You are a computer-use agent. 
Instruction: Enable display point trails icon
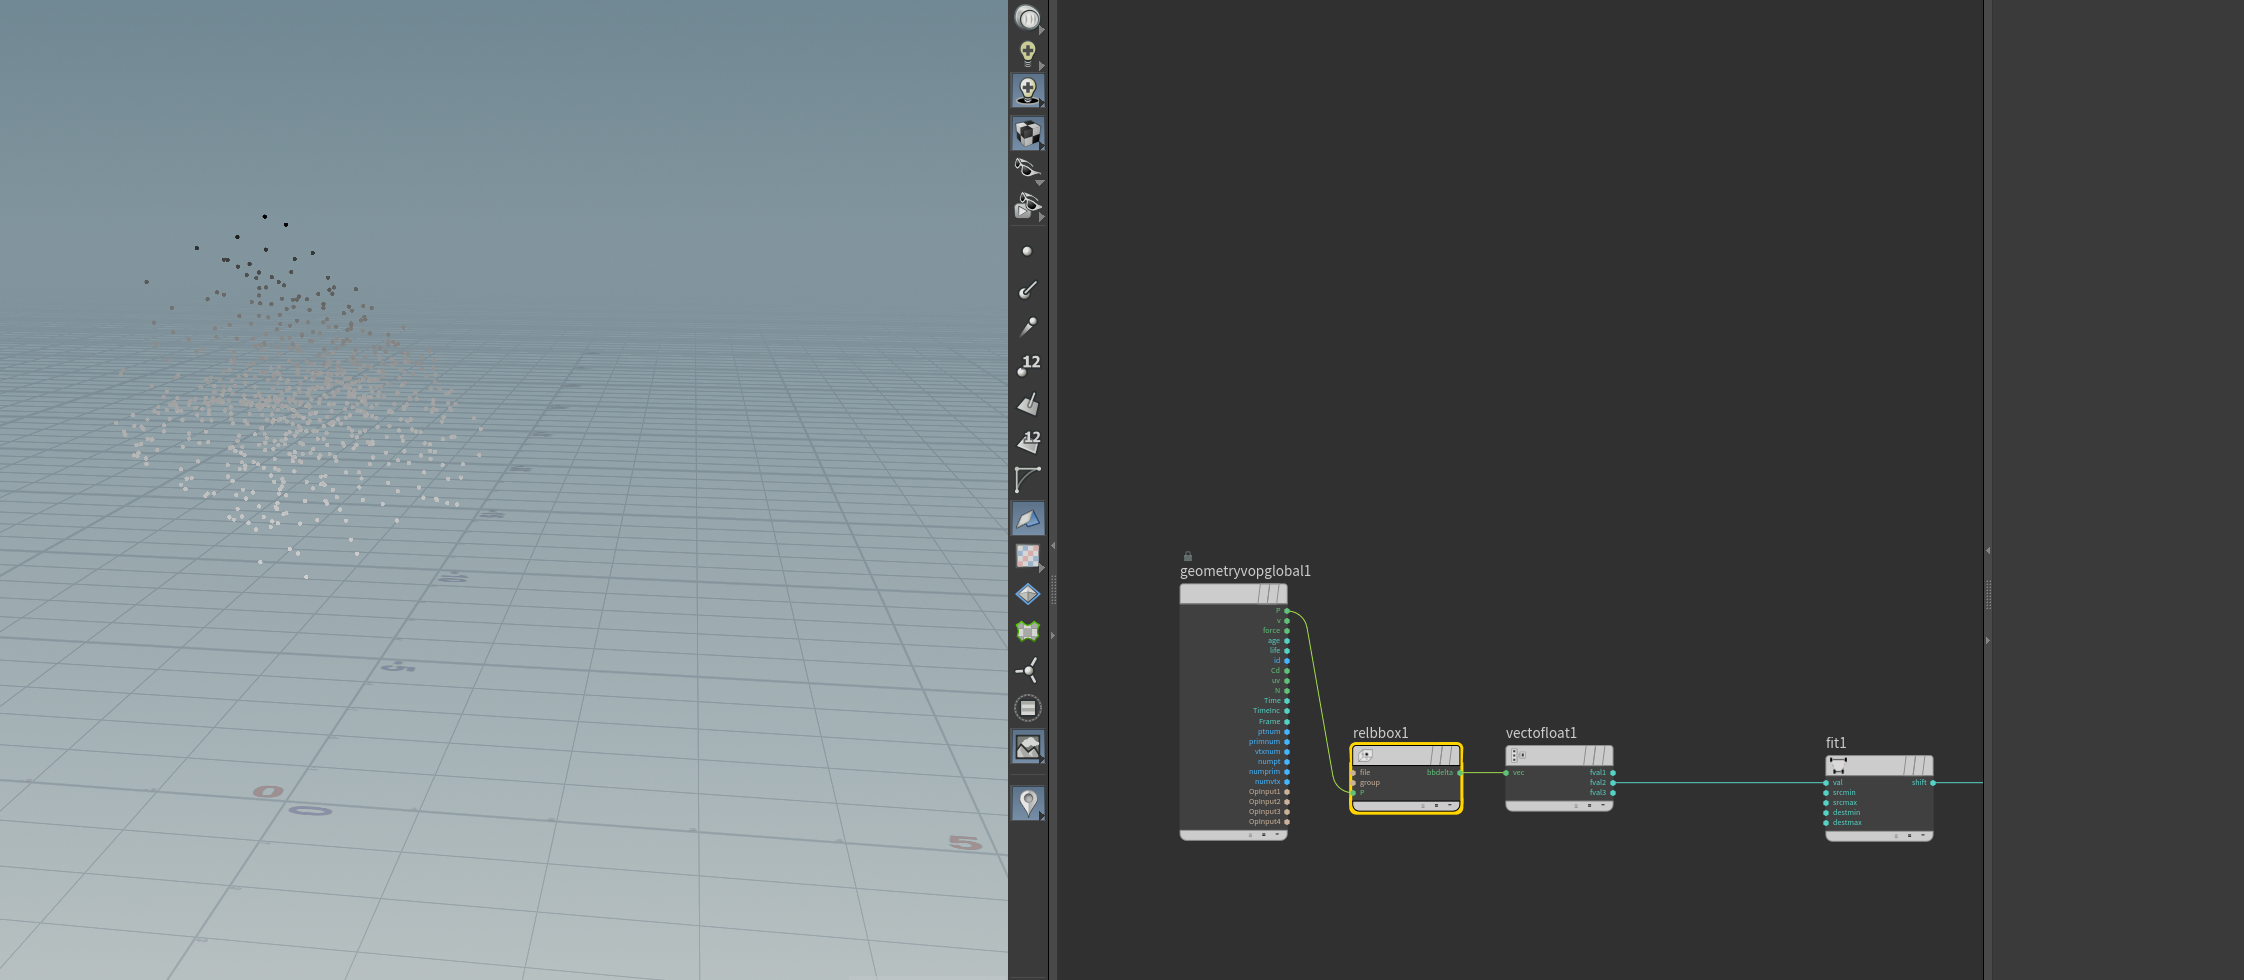(1027, 327)
